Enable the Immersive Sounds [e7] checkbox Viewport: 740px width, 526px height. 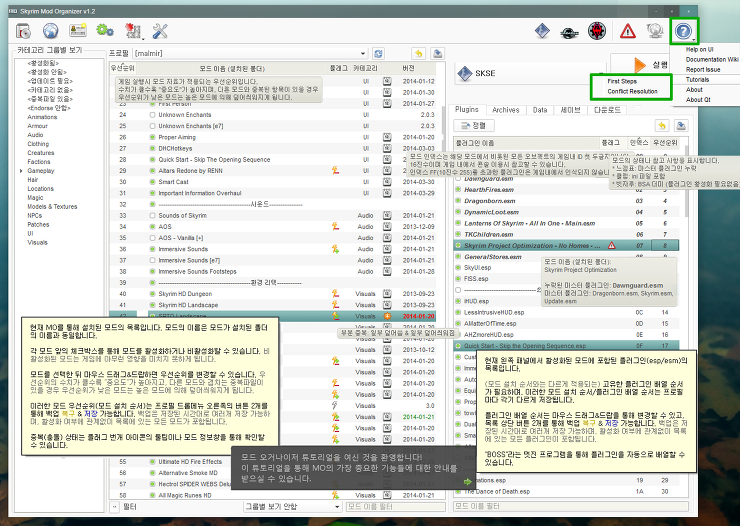coord(152,260)
